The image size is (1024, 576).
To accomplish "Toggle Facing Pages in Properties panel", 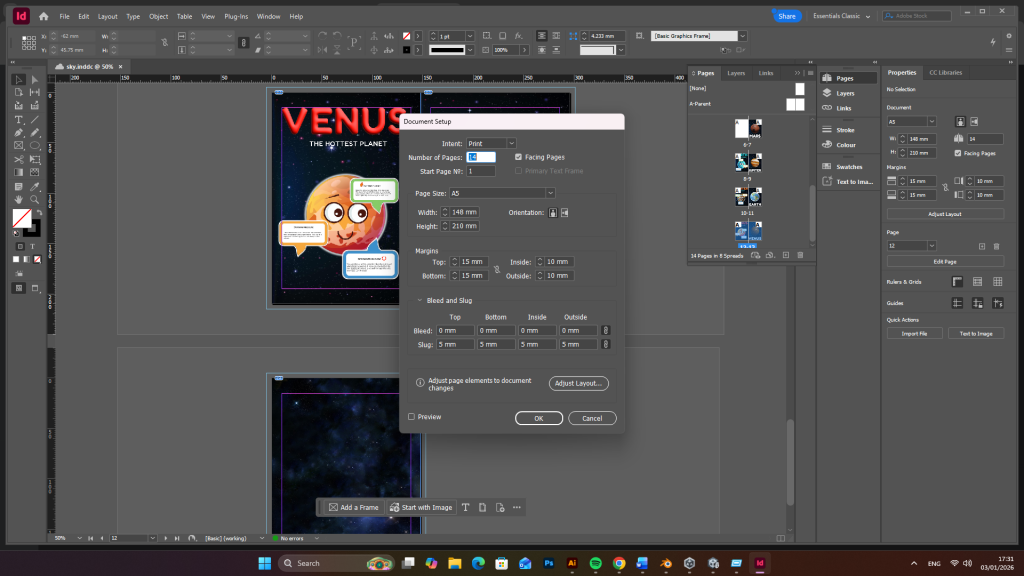I will pyautogui.click(x=958, y=153).
